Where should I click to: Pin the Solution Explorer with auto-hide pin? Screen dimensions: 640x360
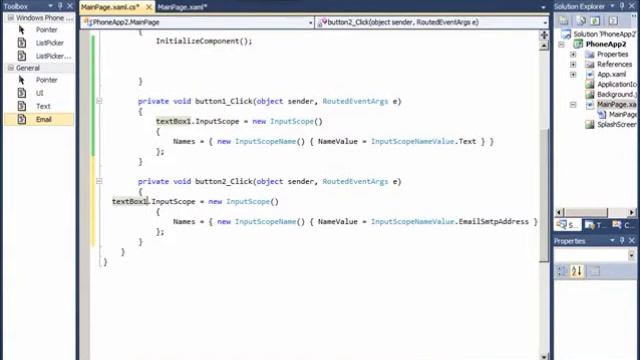coord(622,6)
